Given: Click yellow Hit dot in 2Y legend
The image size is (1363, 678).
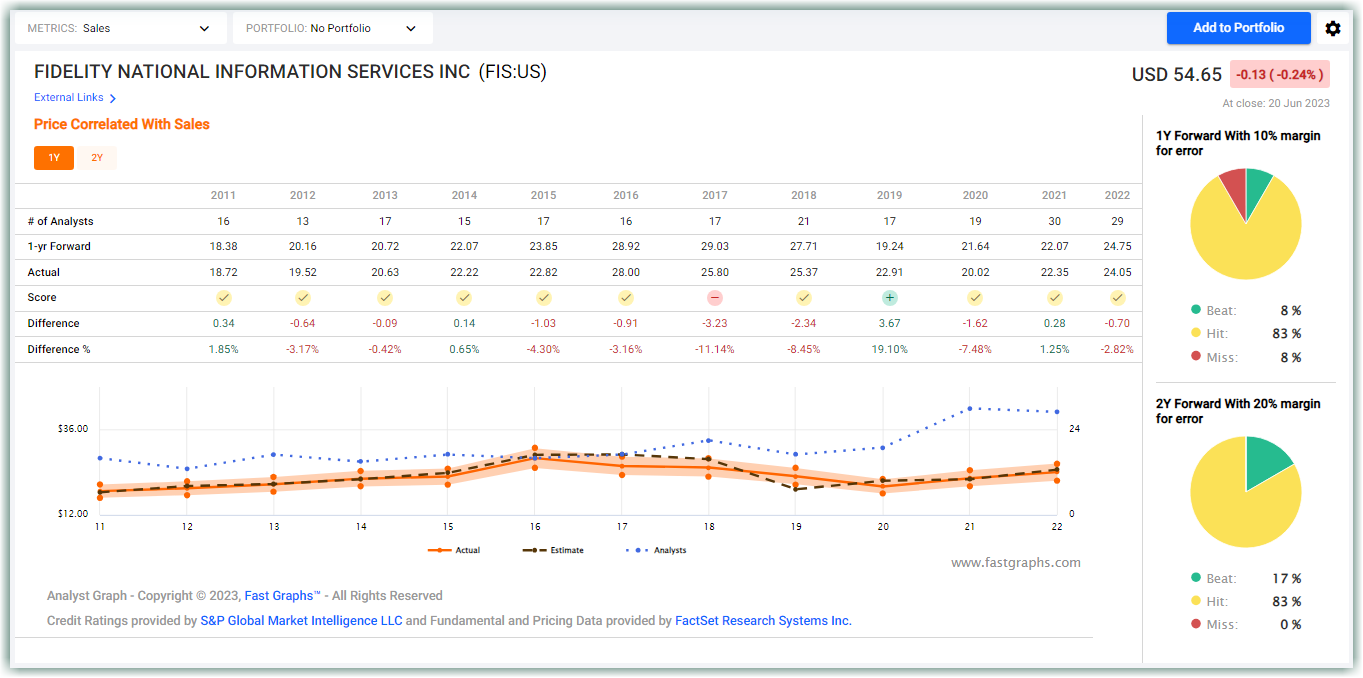Looking at the screenshot, I should (1196, 602).
